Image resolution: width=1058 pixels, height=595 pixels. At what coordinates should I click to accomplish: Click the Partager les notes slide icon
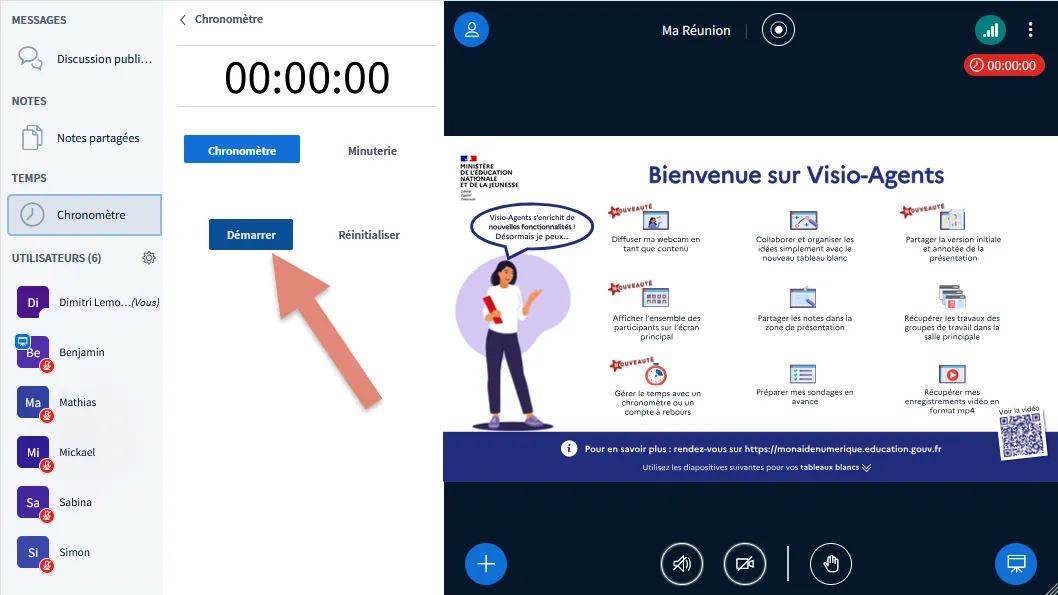point(803,298)
